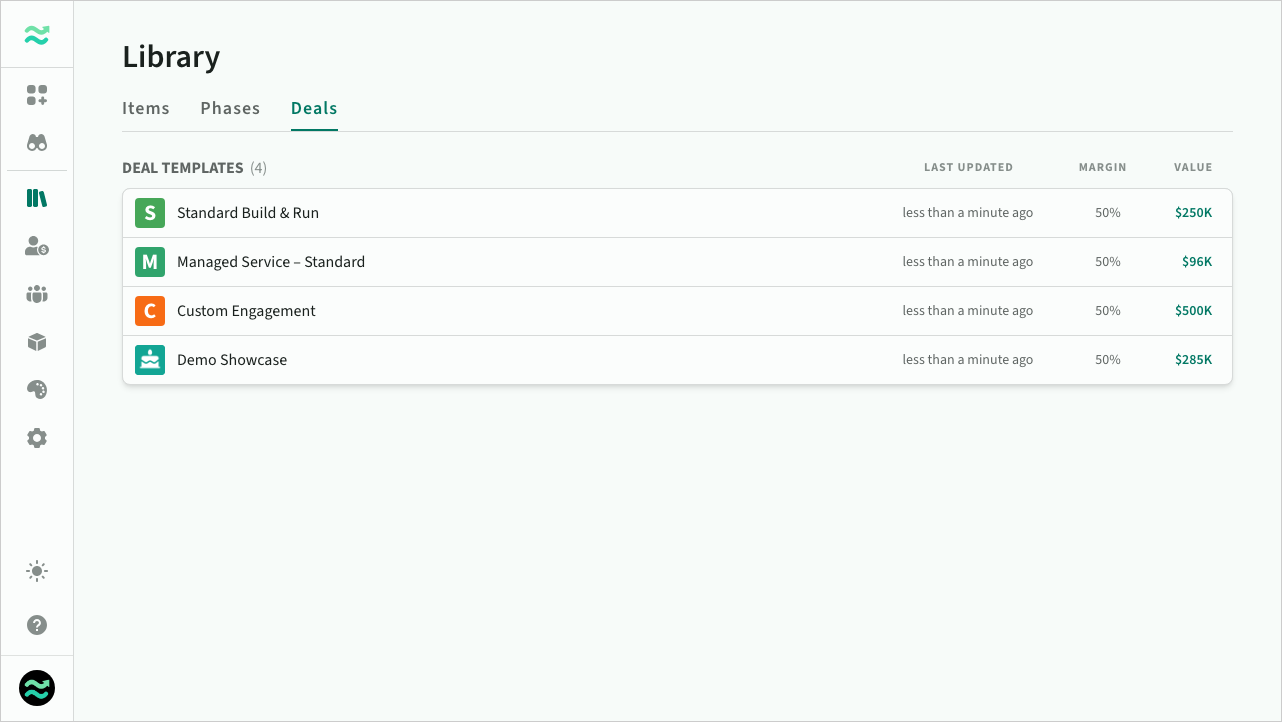
Task: Open the person with dollar rates icon
Action: (x=37, y=246)
